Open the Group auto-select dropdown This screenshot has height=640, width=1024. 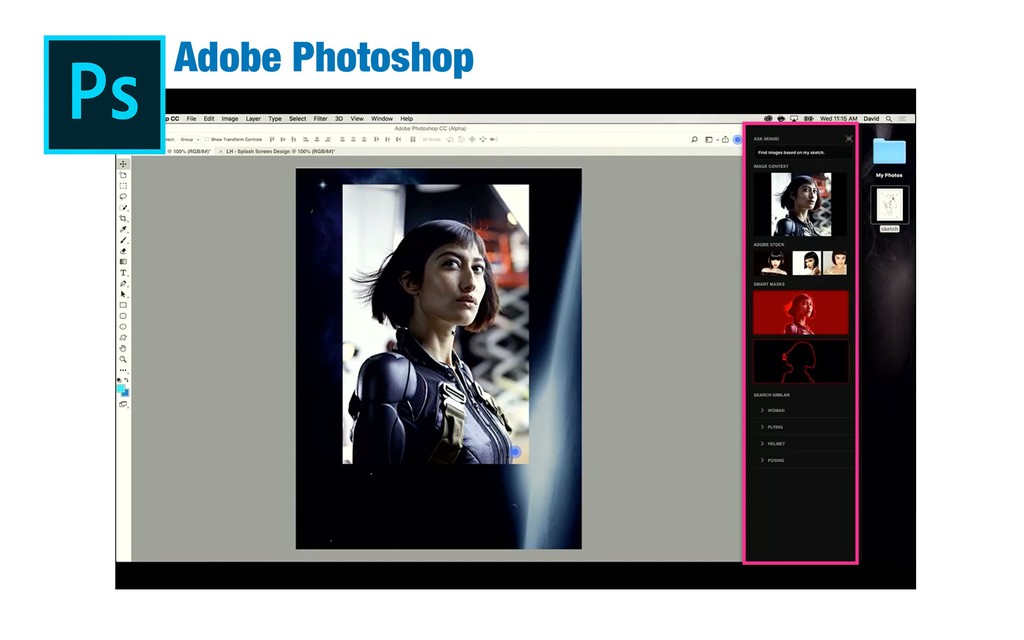pos(190,139)
